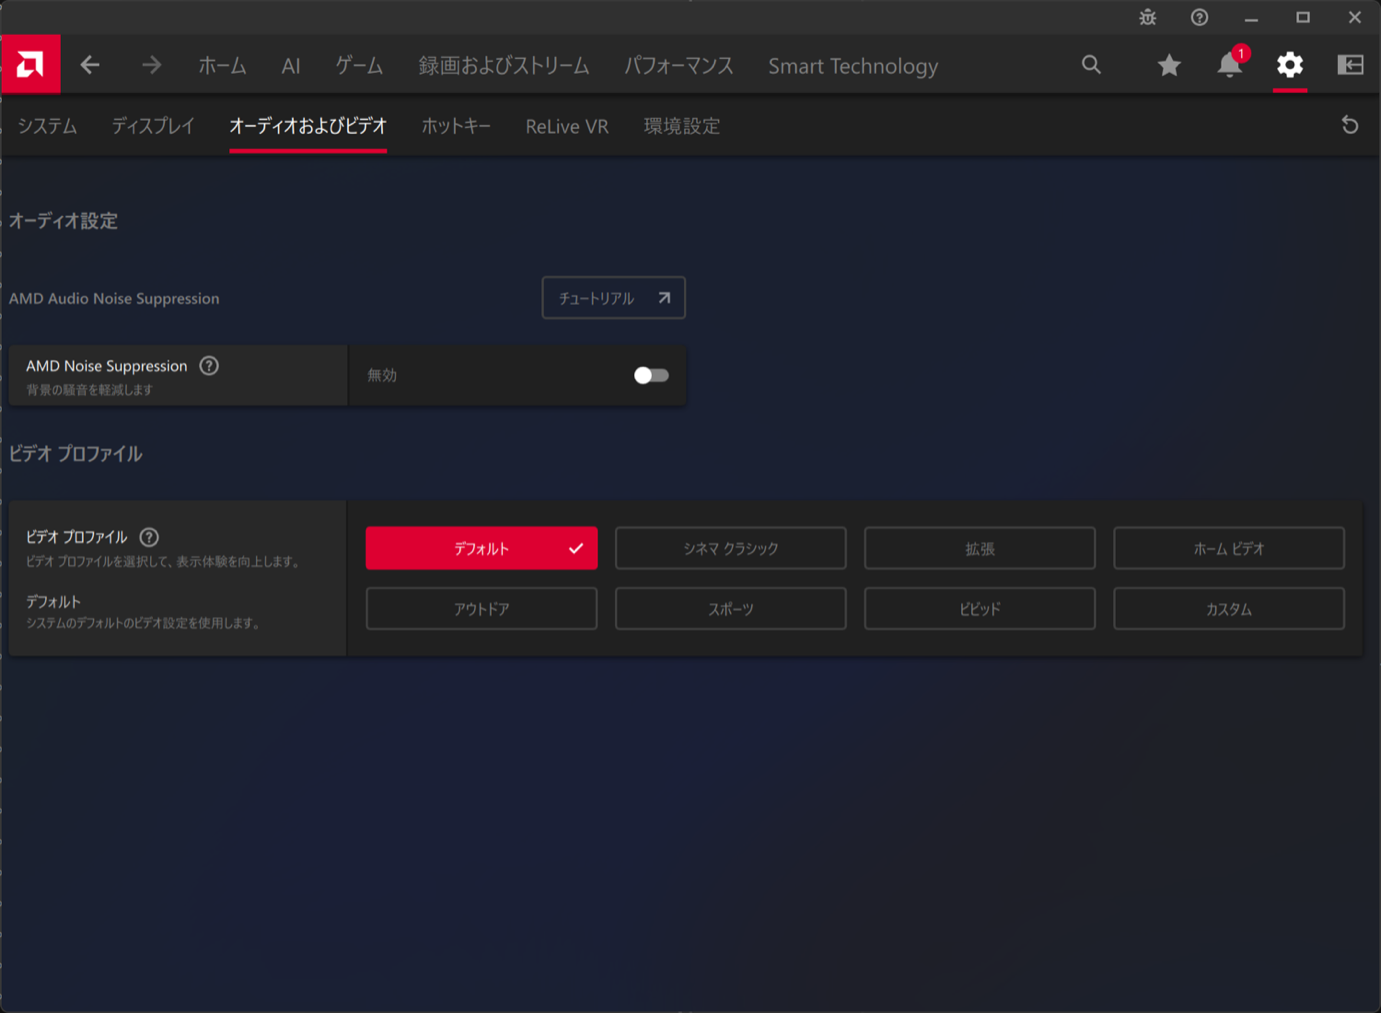Enable the AMD Noise Suppression toggle
Screen dimensions: 1381x1013
(x=651, y=375)
